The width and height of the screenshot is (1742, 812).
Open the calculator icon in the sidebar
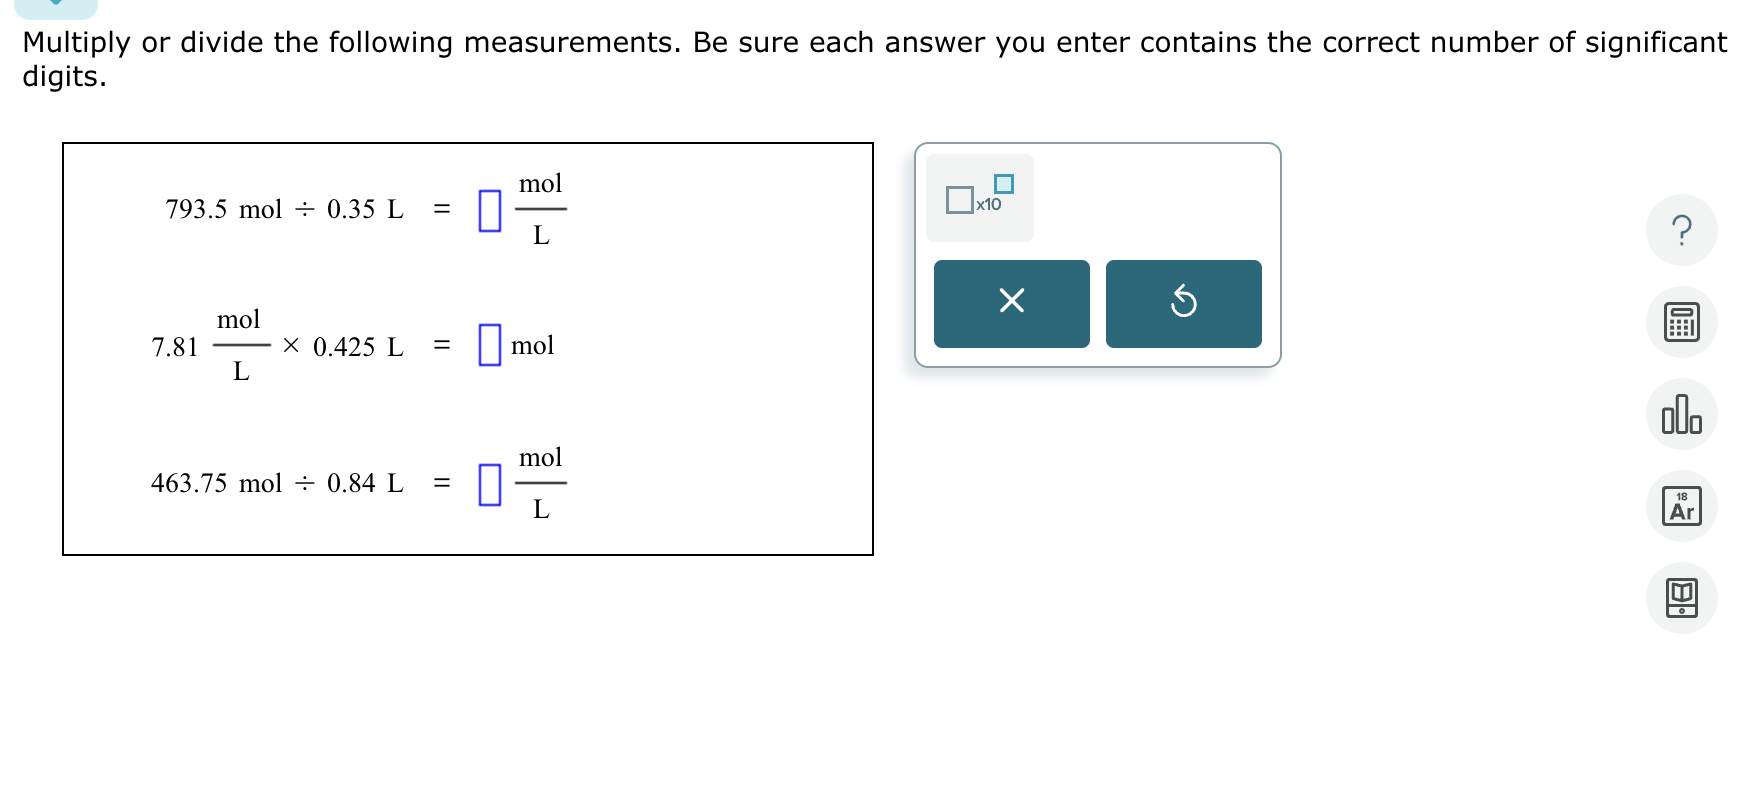click(1681, 322)
